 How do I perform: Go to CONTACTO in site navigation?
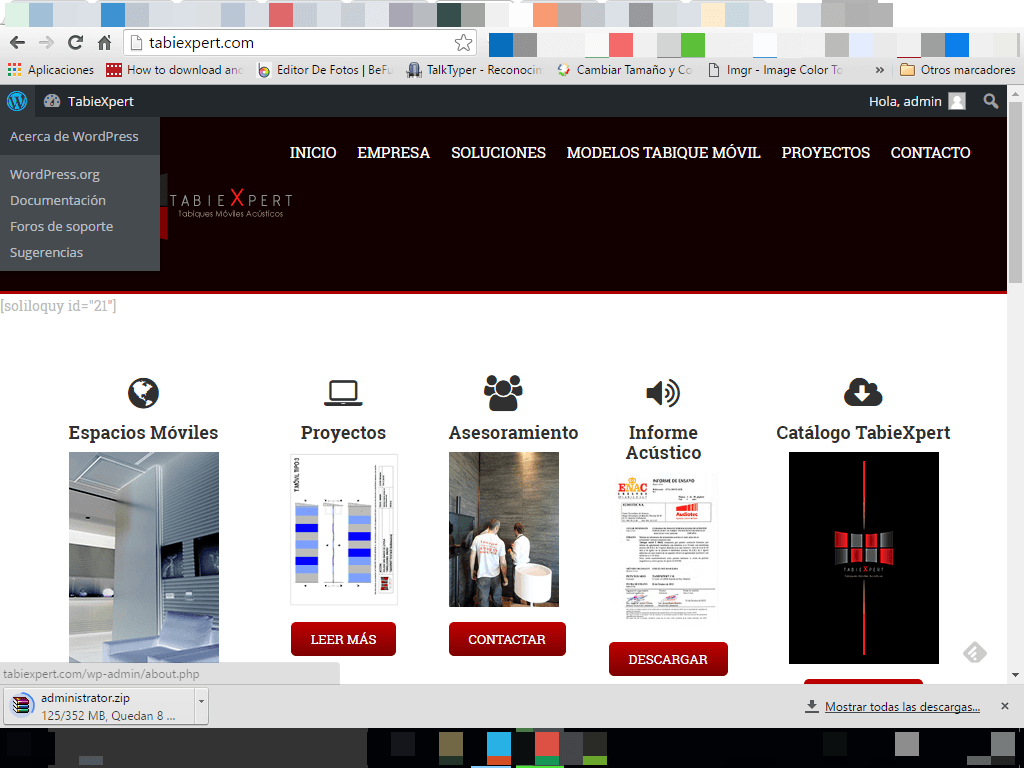point(931,153)
